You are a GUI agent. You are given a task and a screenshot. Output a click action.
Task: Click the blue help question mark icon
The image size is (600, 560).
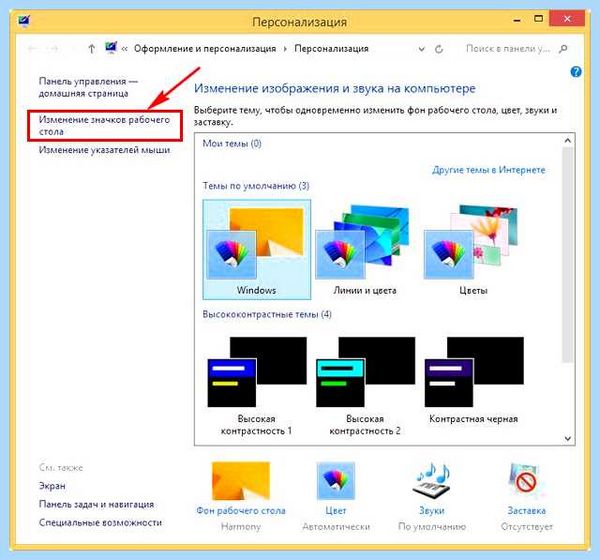[576, 72]
